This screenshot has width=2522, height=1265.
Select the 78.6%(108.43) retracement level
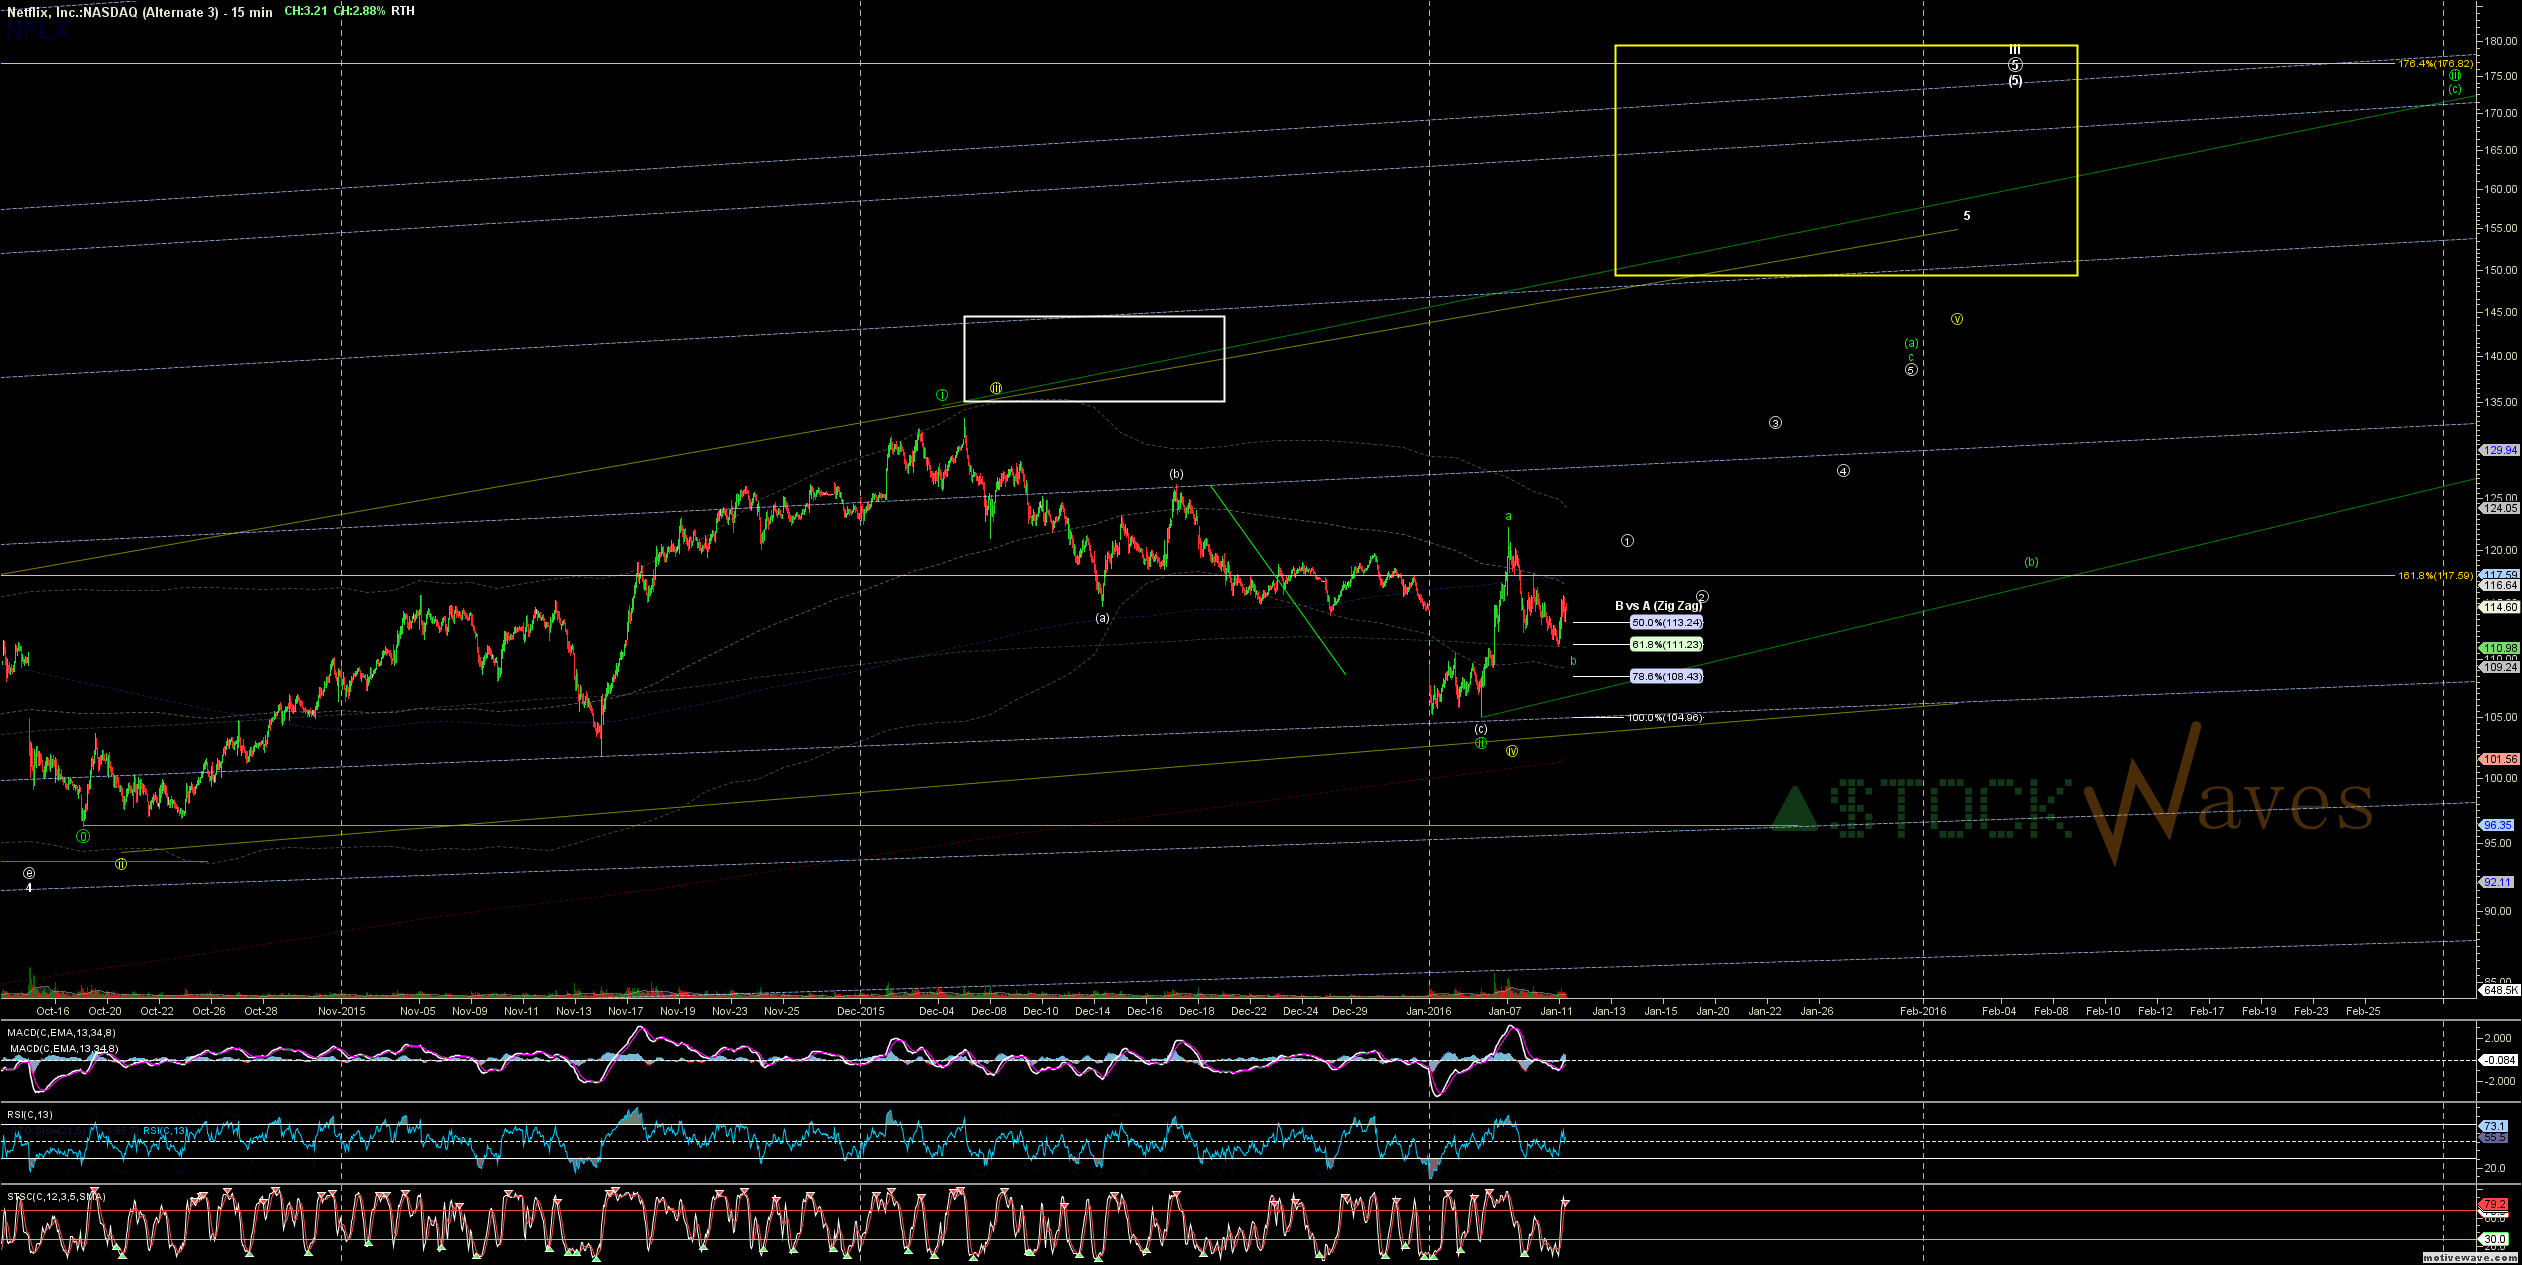tap(1667, 677)
